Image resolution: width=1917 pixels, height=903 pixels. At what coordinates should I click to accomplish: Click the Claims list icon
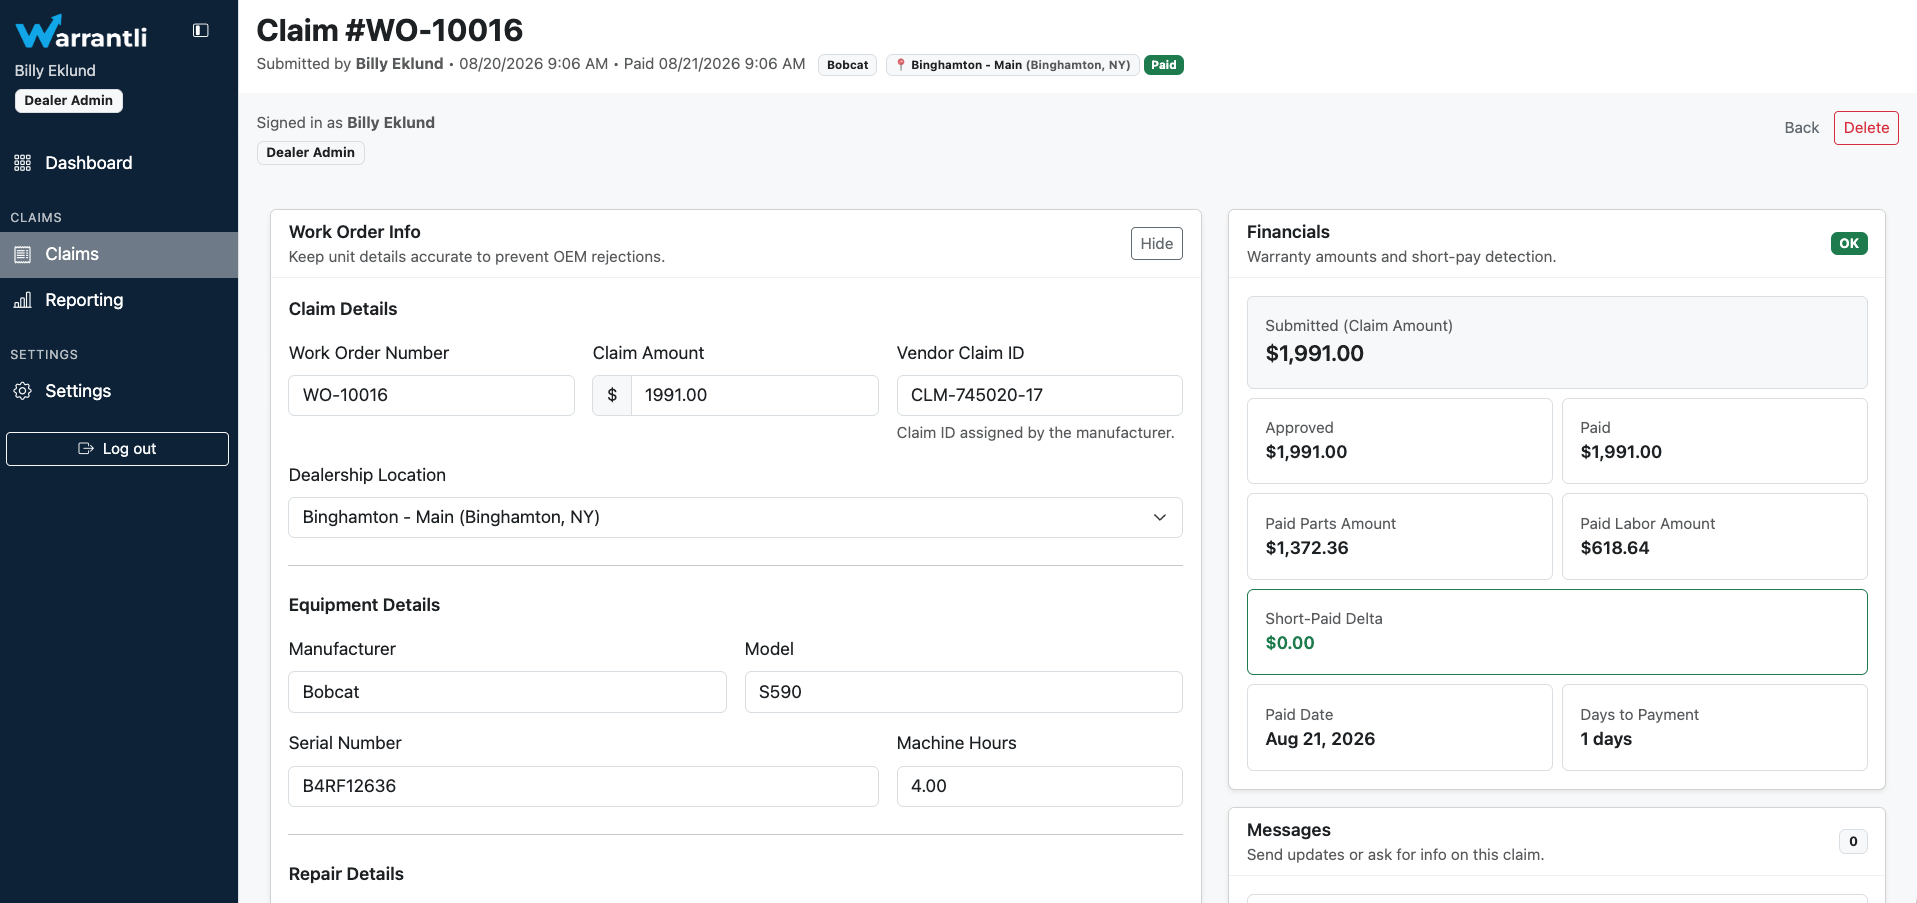(x=23, y=255)
